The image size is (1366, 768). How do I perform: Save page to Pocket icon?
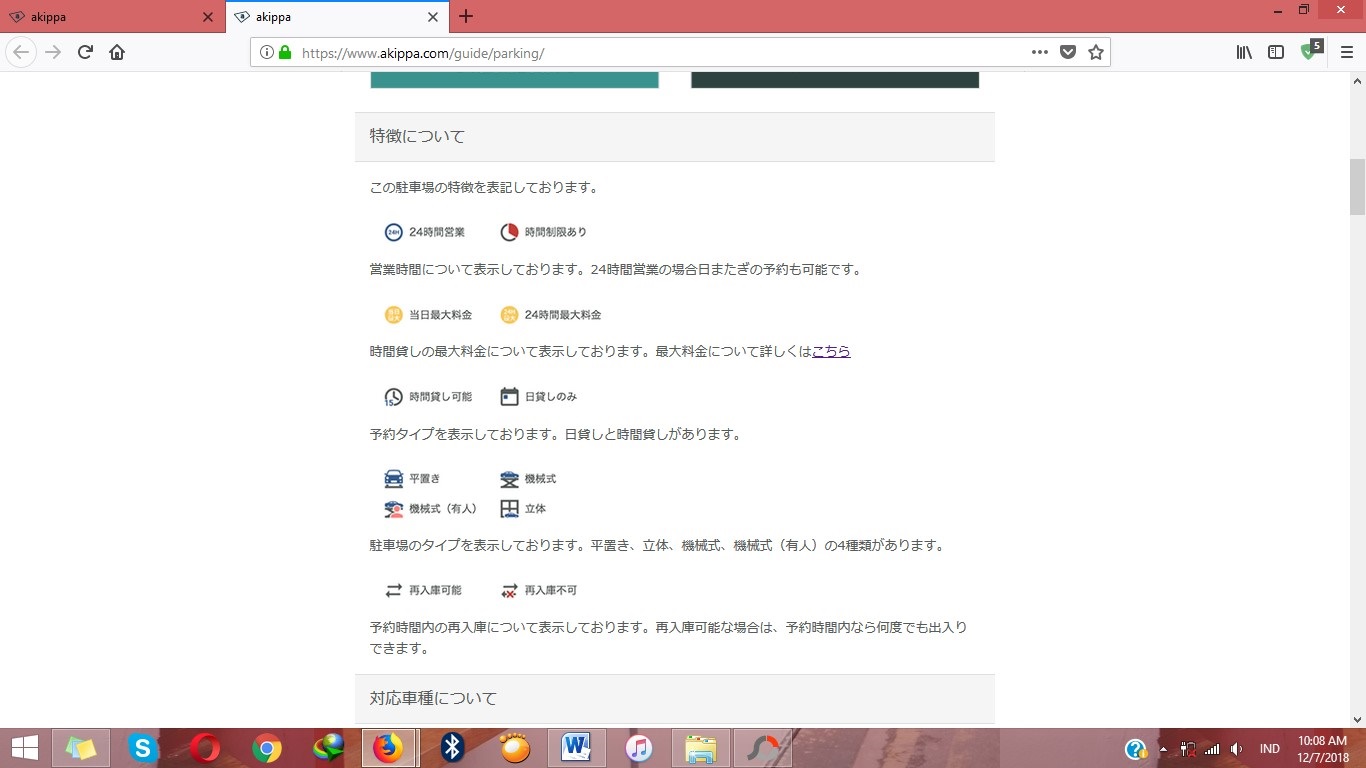(1068, 53)
